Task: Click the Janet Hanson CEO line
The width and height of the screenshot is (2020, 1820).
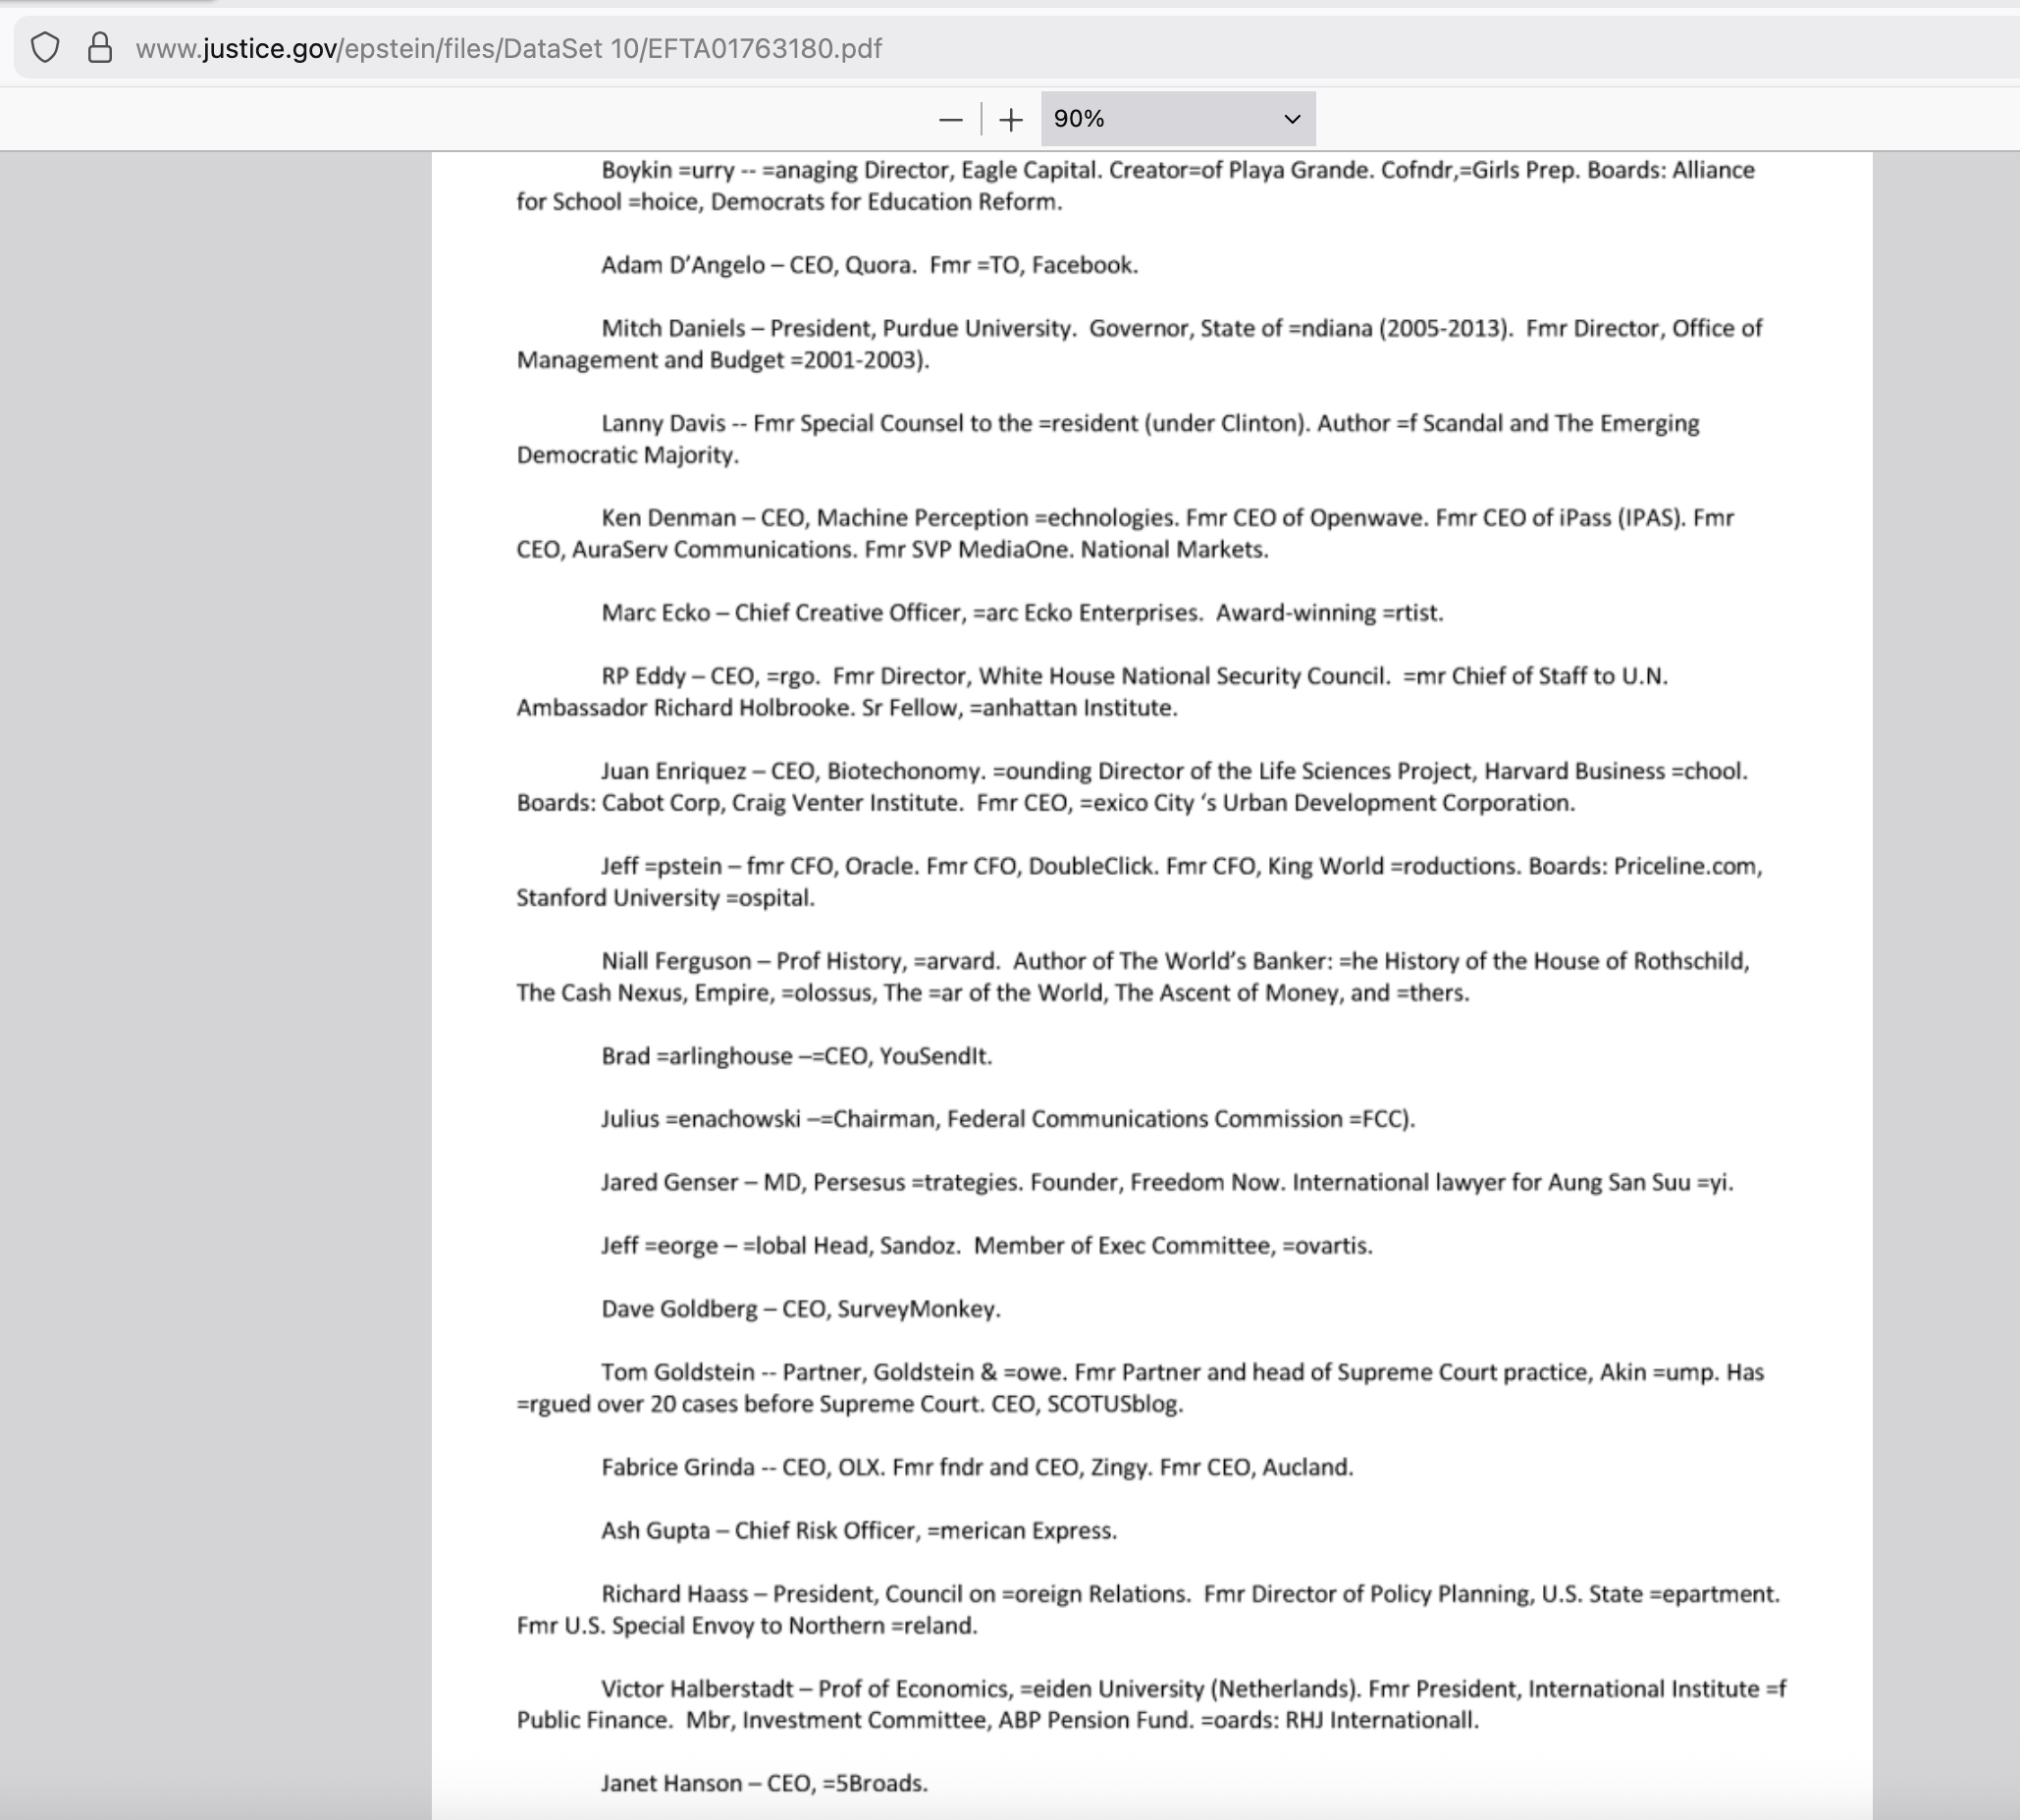Action: point(764,1784)
